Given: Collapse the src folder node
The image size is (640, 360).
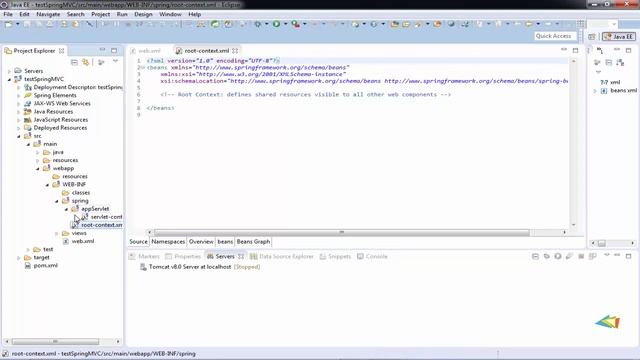Looking at the screenshot, I should pos(19,136).
